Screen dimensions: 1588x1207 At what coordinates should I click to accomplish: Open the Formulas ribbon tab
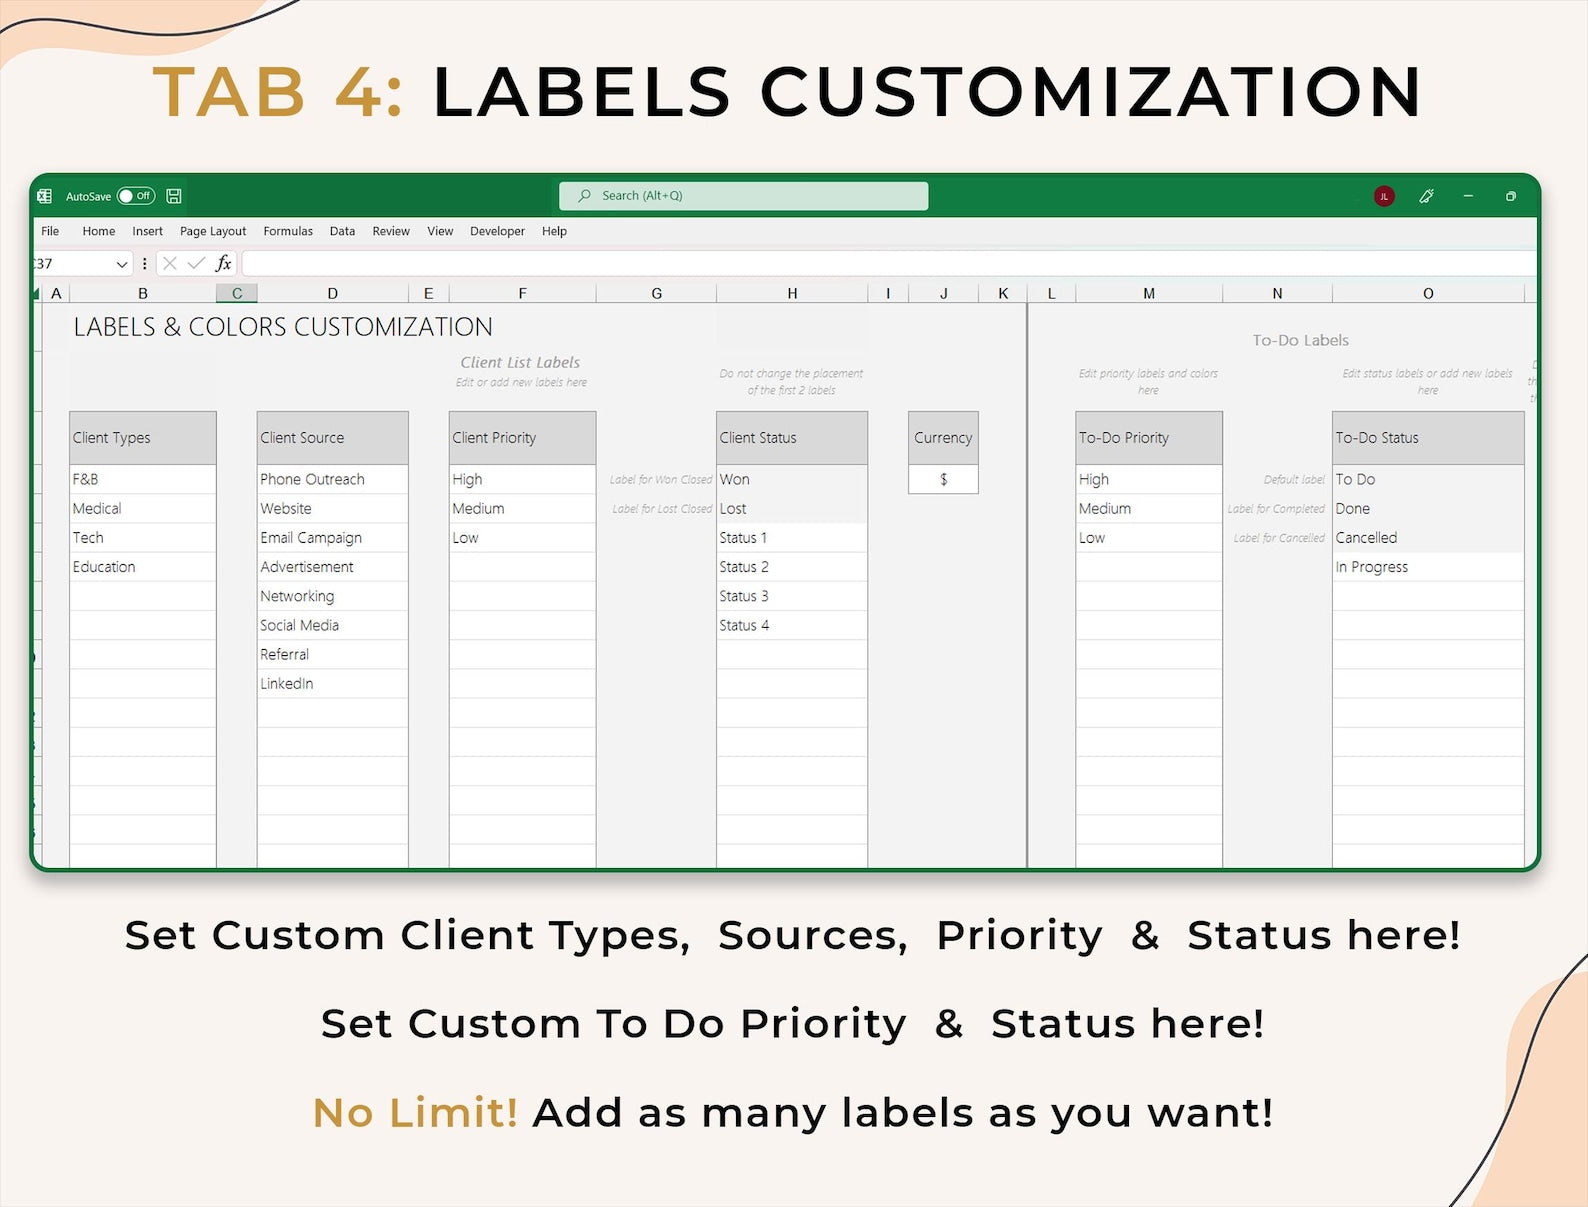click(288, 231)
